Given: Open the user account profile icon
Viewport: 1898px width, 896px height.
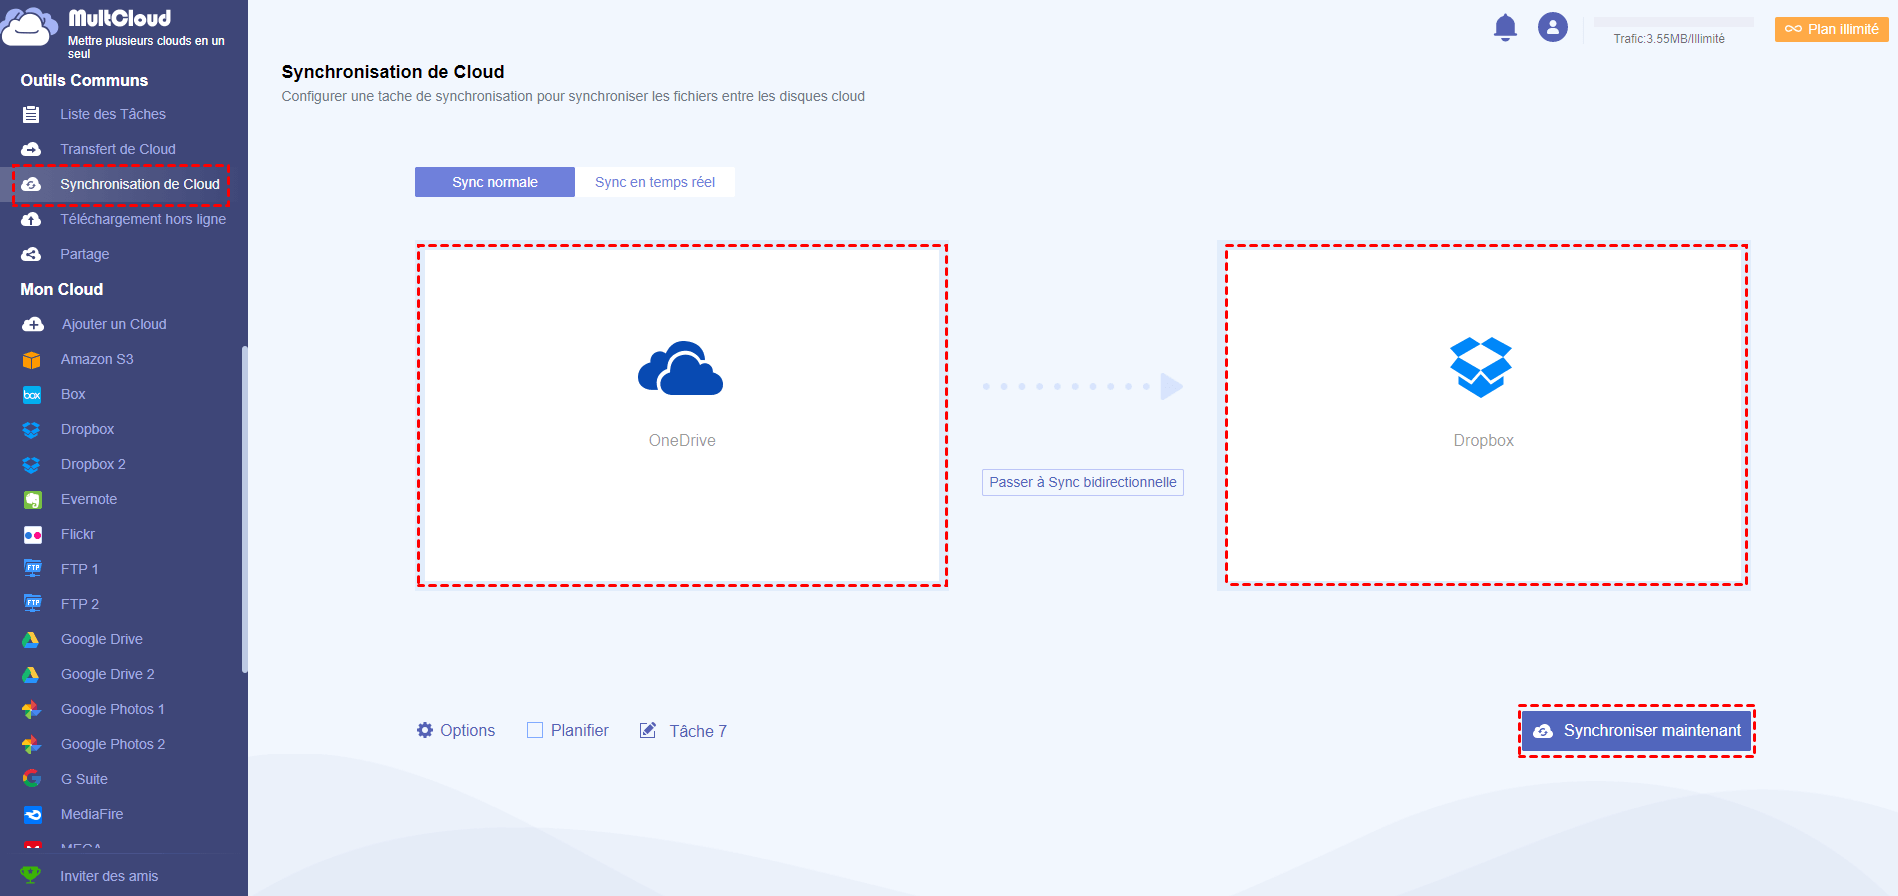Looking at the screenshot, I should 1553,27.
